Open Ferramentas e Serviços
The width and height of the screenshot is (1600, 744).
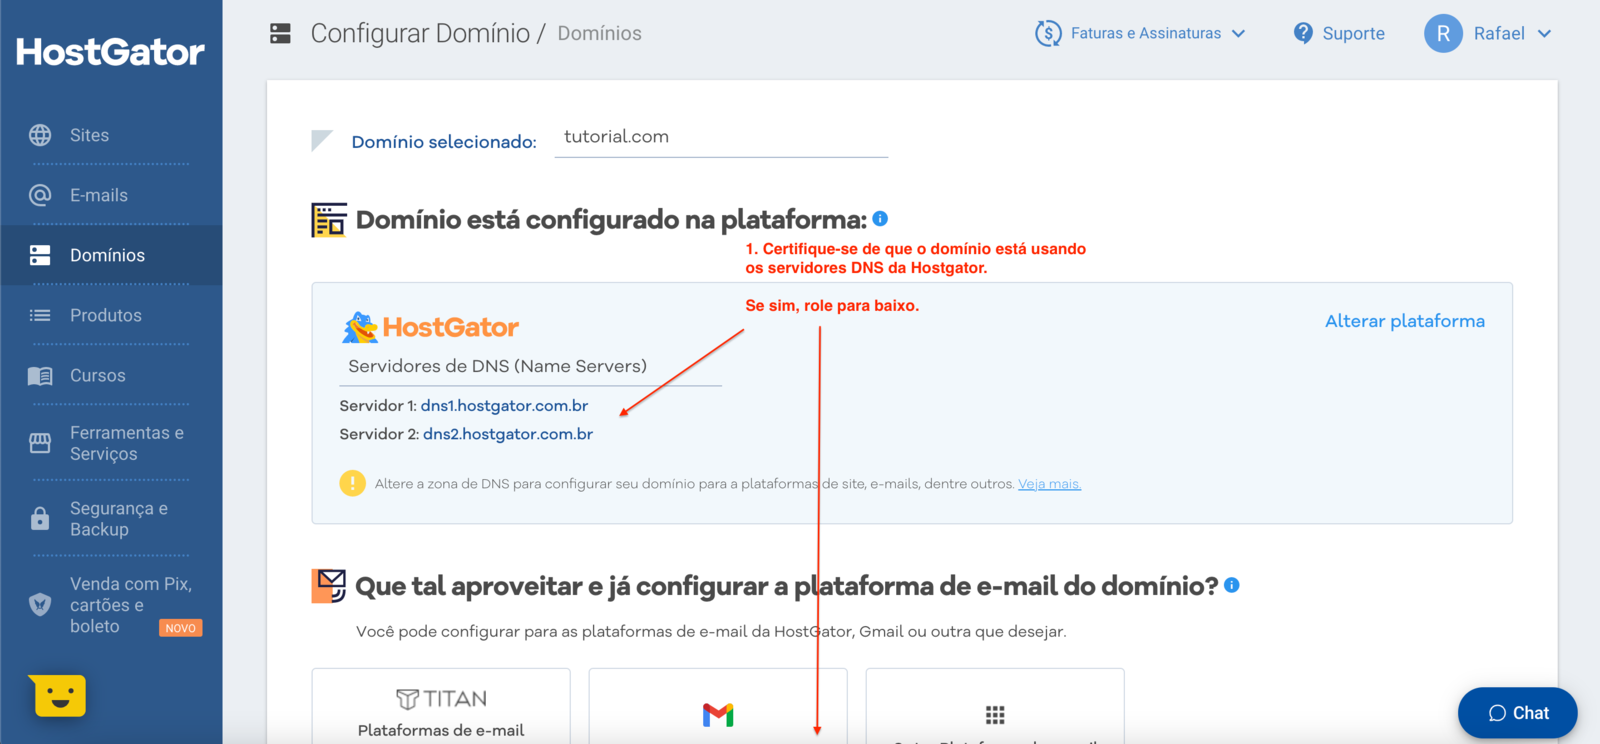[x=111, y=443]
